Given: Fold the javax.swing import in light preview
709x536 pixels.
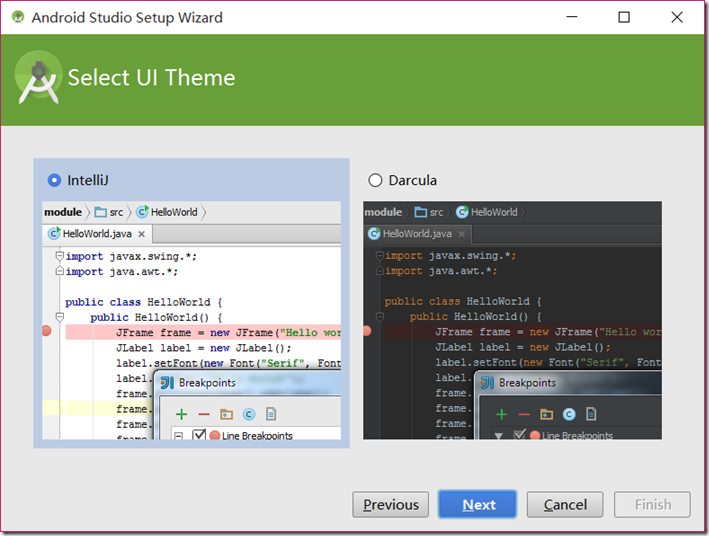Looking at the screenshot, I should (x=60, y=256).
